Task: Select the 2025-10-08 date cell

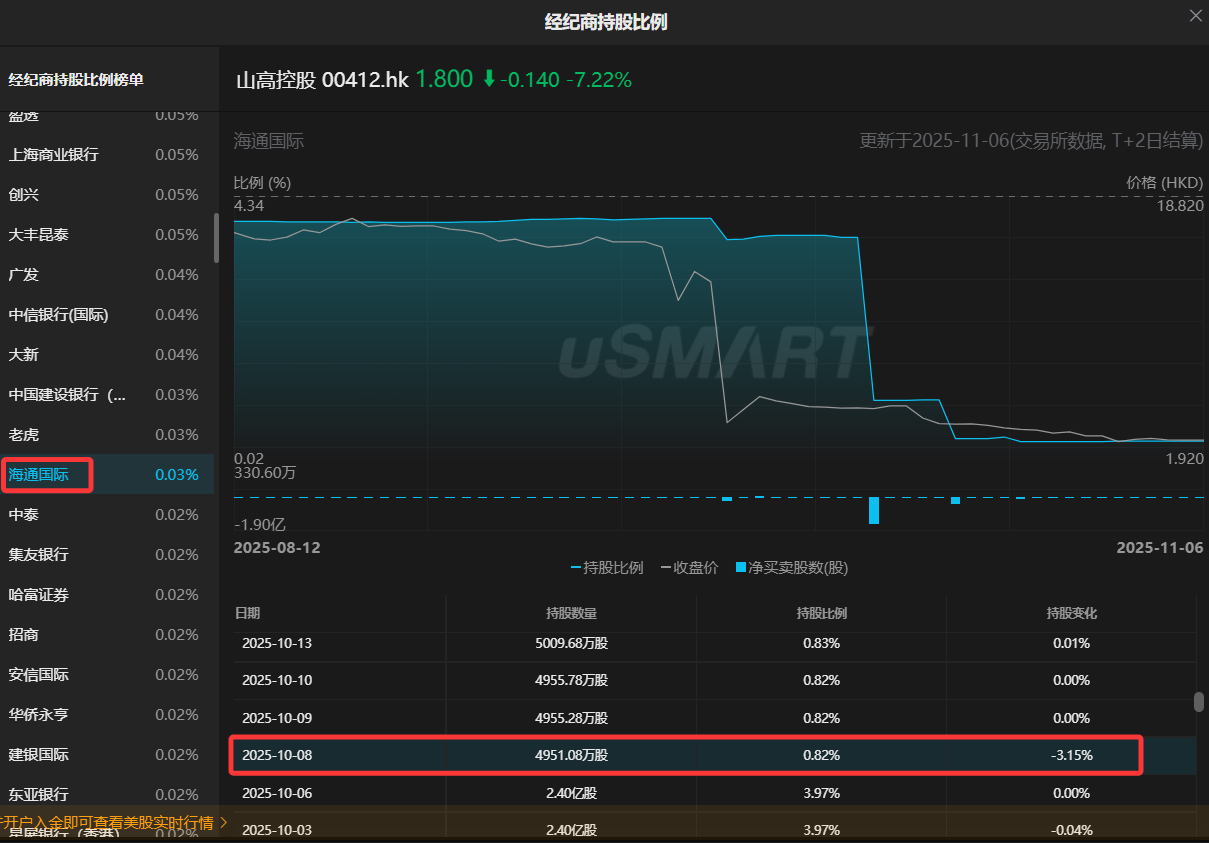Action: 277,755
